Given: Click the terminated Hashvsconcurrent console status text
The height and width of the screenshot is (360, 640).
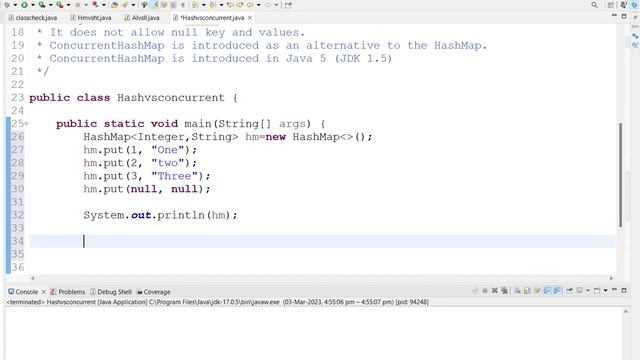Looking at the screenshot, I should click(217, 302).
